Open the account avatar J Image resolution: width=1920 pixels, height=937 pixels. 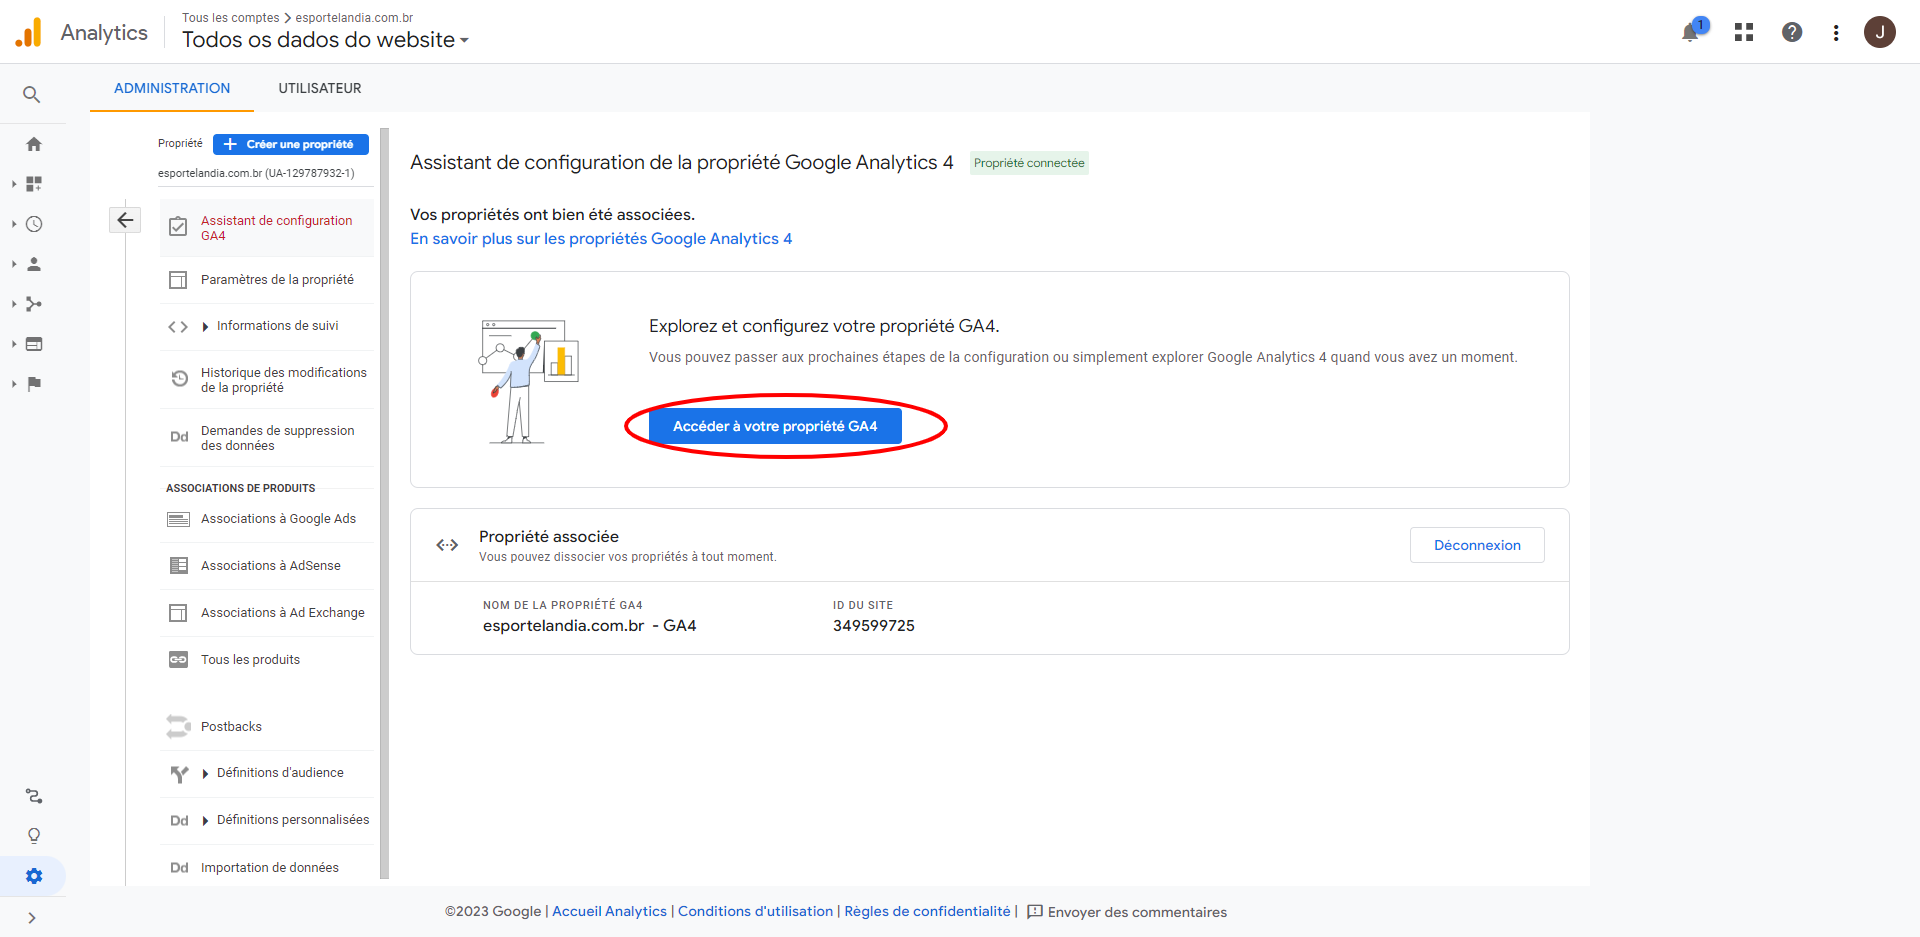click(x=1880, y=32)
